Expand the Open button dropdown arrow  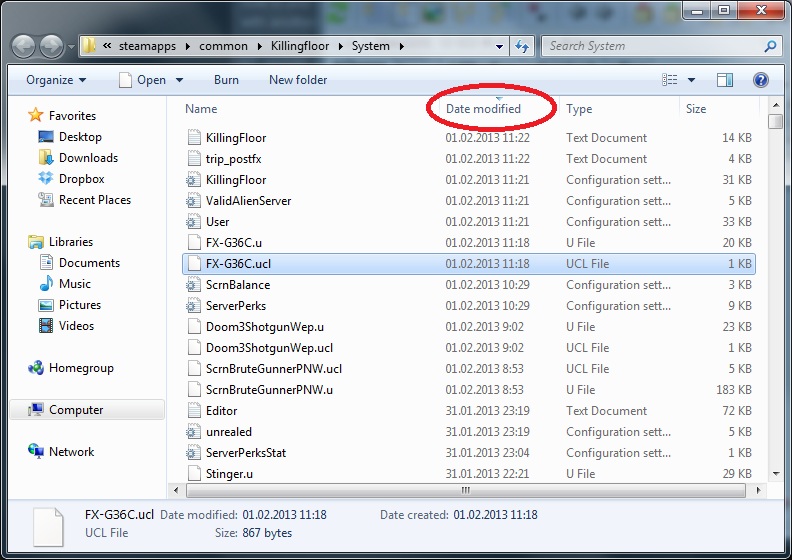[180, 80]
